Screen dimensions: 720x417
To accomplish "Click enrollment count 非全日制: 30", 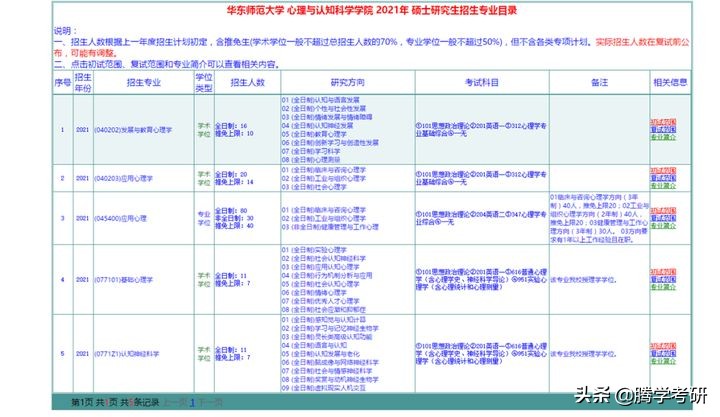I will pos(234,218).
